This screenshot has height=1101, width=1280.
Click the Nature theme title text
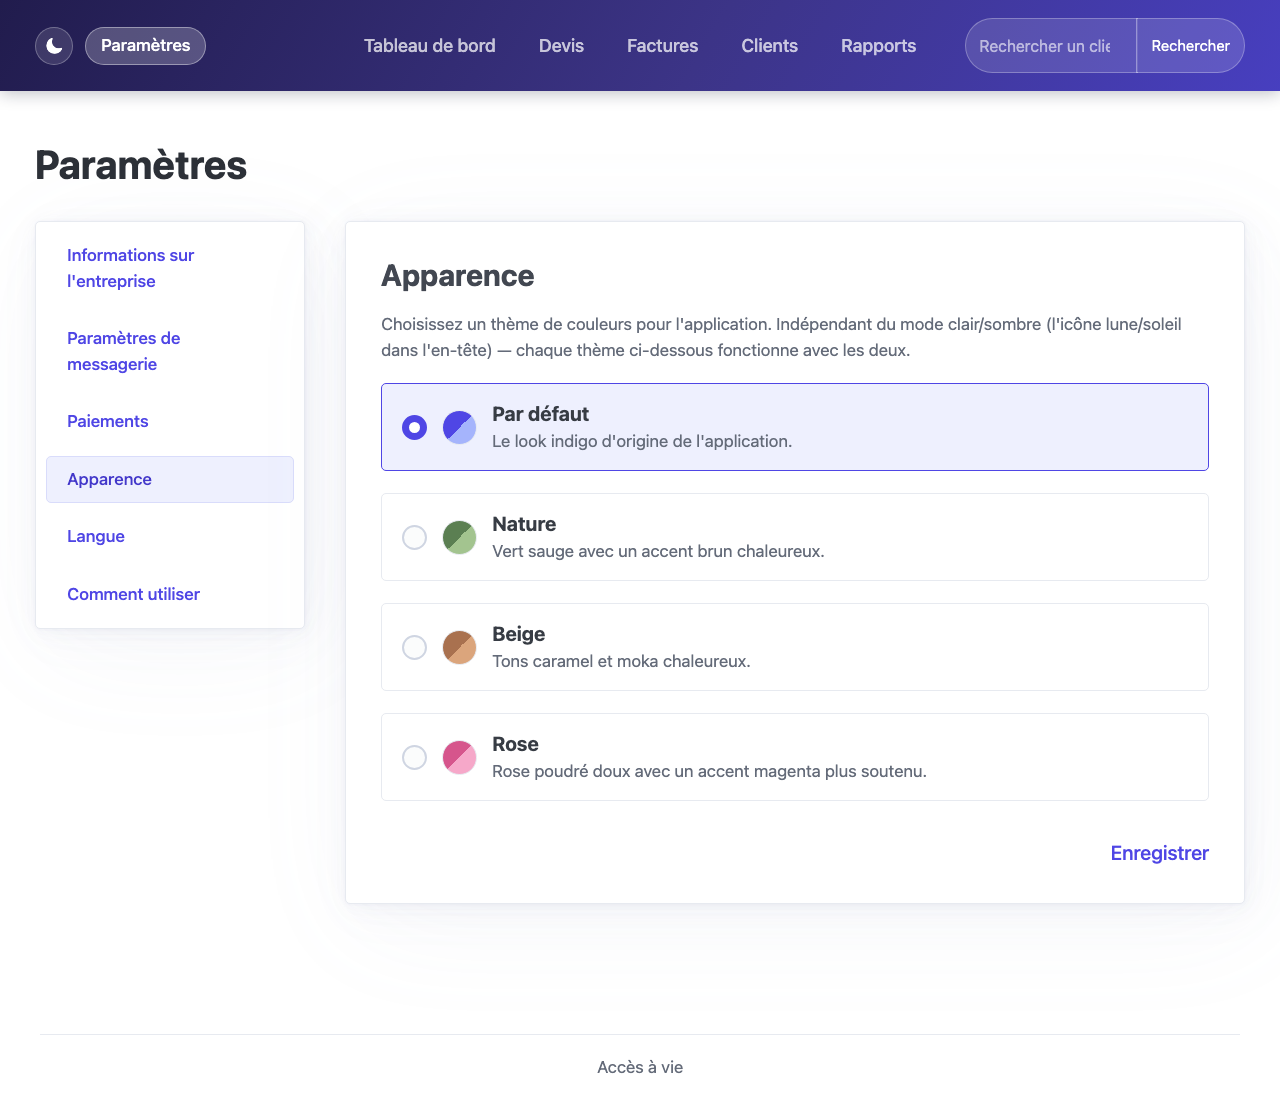point(524,524)
